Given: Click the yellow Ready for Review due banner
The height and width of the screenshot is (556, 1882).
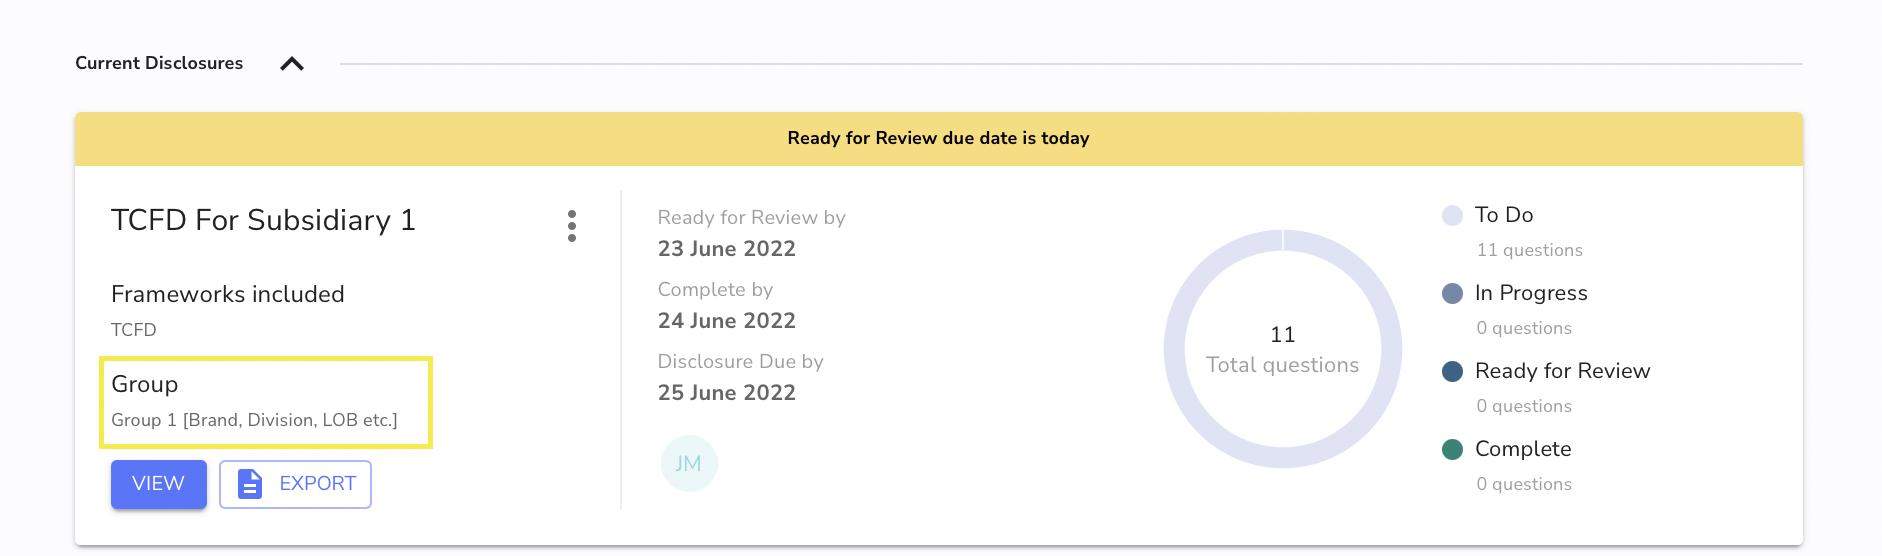Looking at the screenshot, I should tap(939, 139).
